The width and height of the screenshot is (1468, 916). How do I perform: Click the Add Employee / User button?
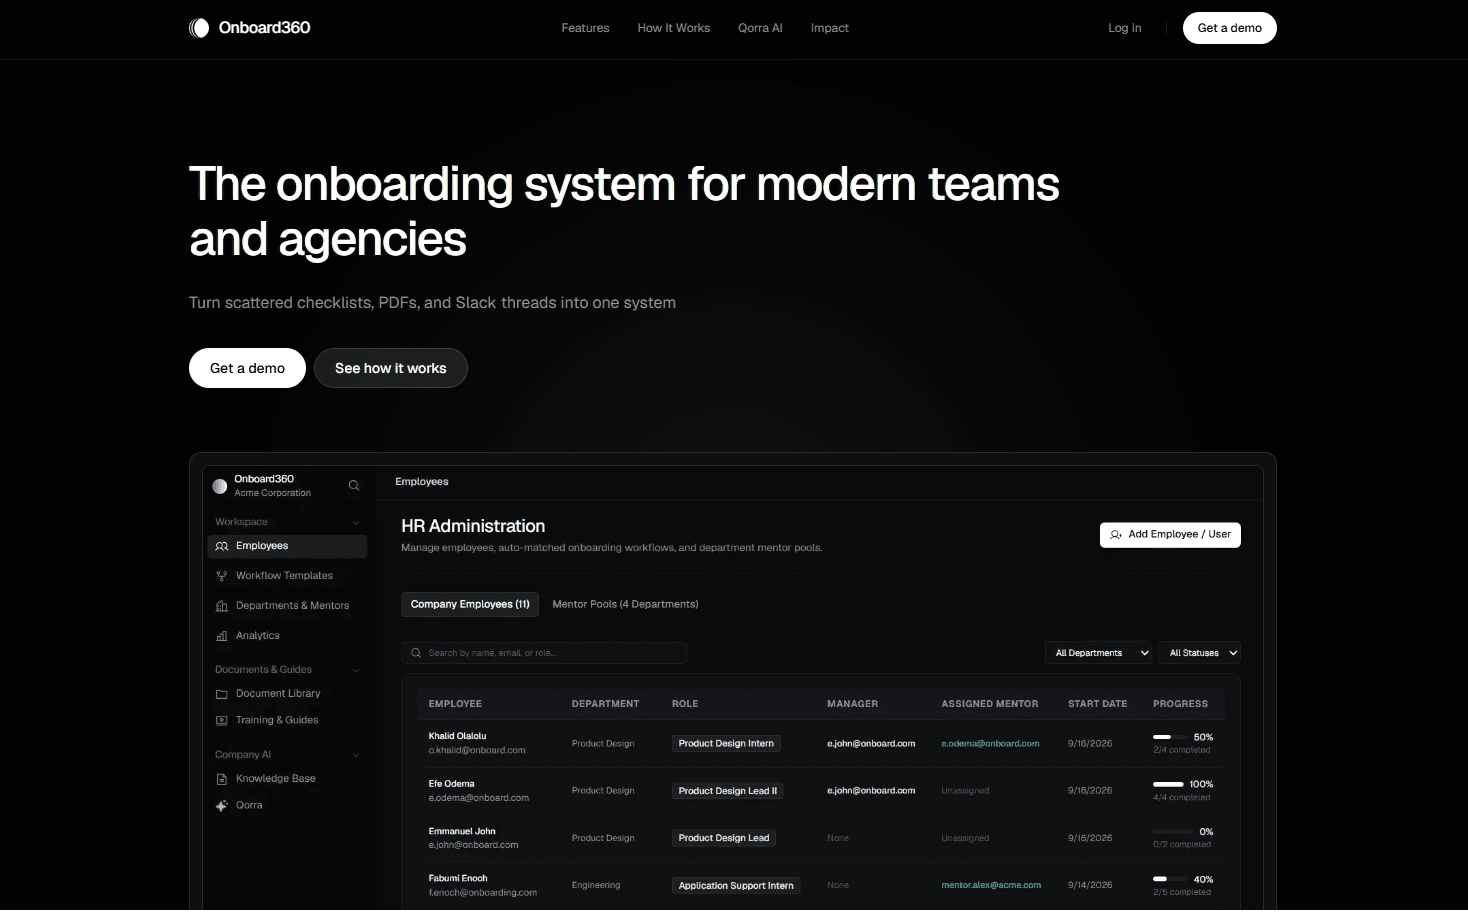click(1170, 535)
